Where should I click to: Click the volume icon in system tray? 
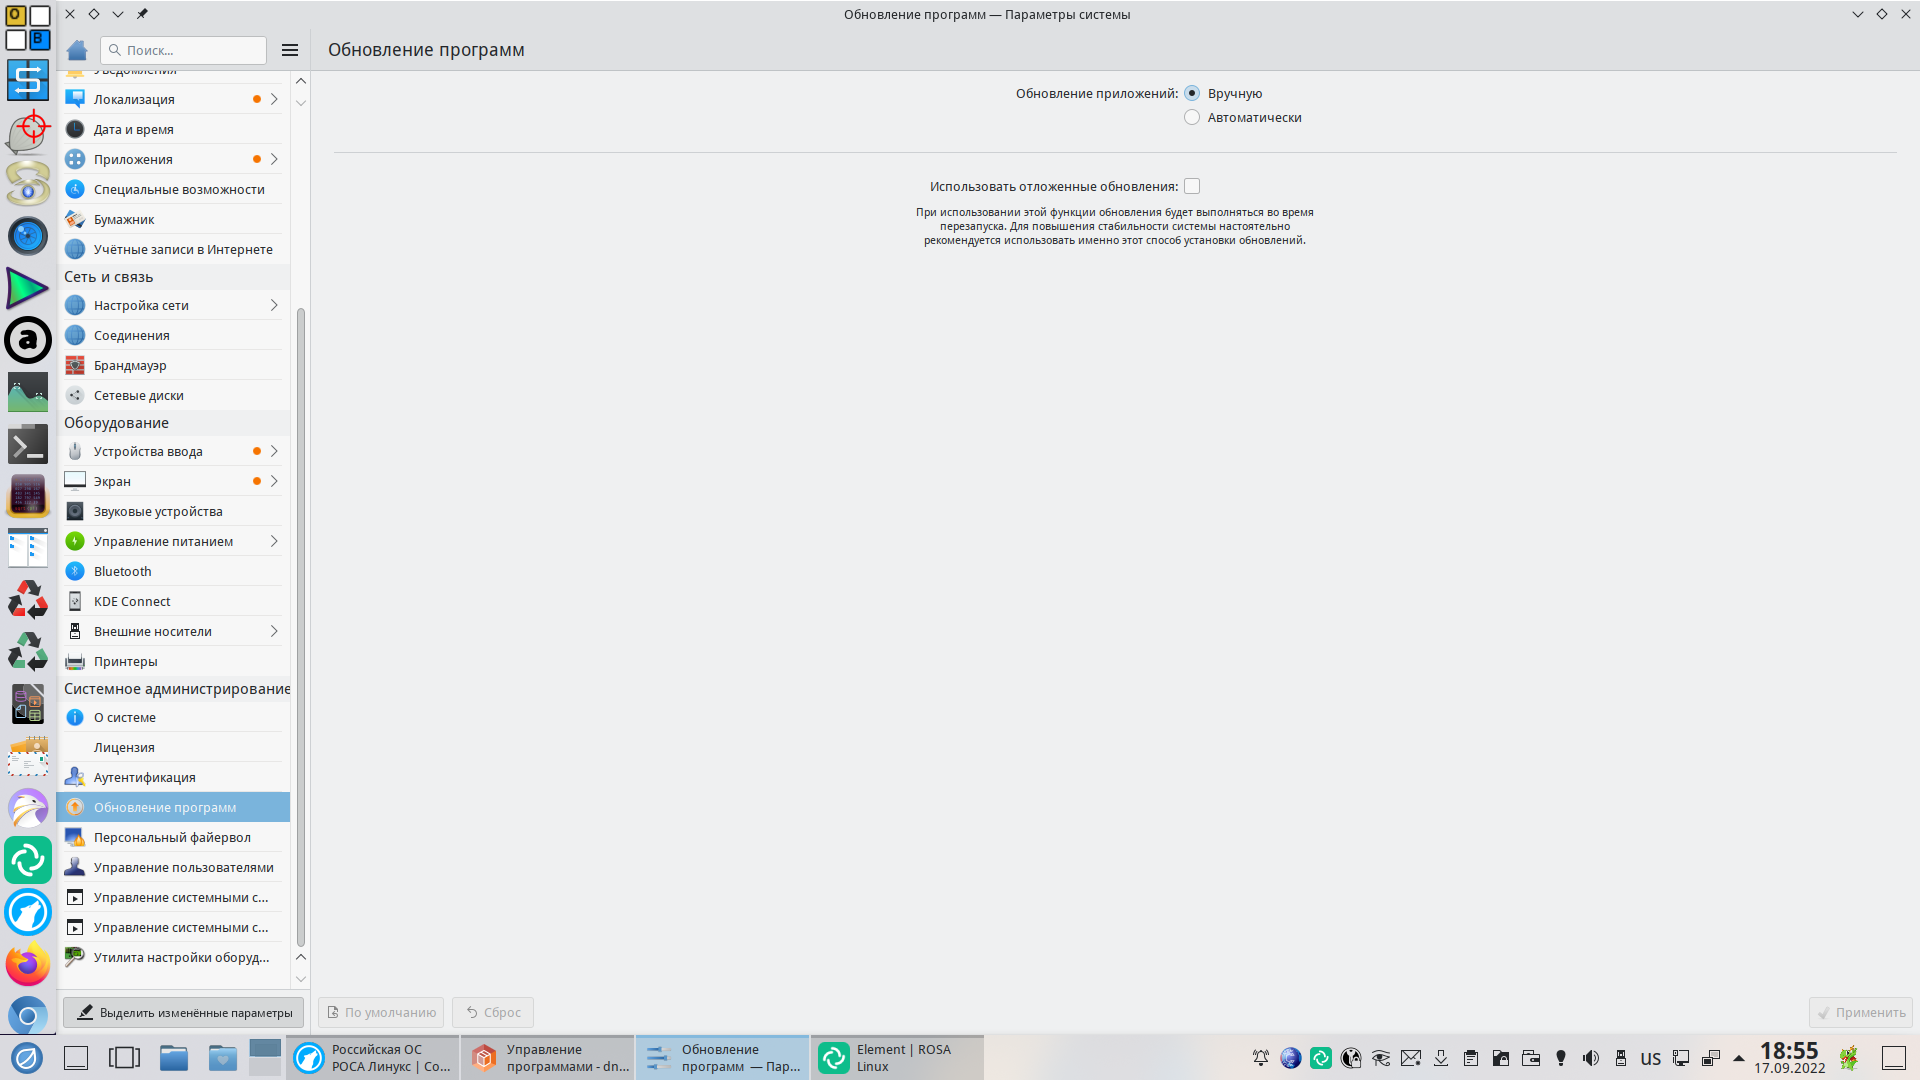(x=1591, y=1058)
